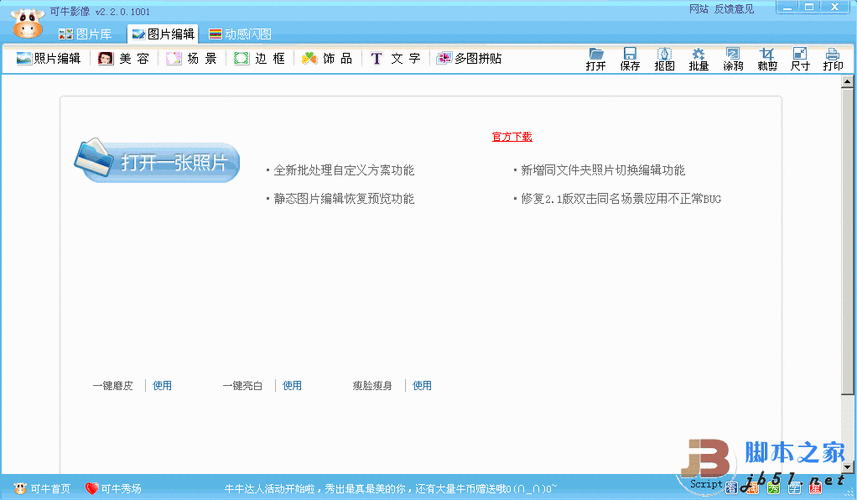
Task: Open the 打开 folder icon in toolbar
Action: tap(596, 59)
